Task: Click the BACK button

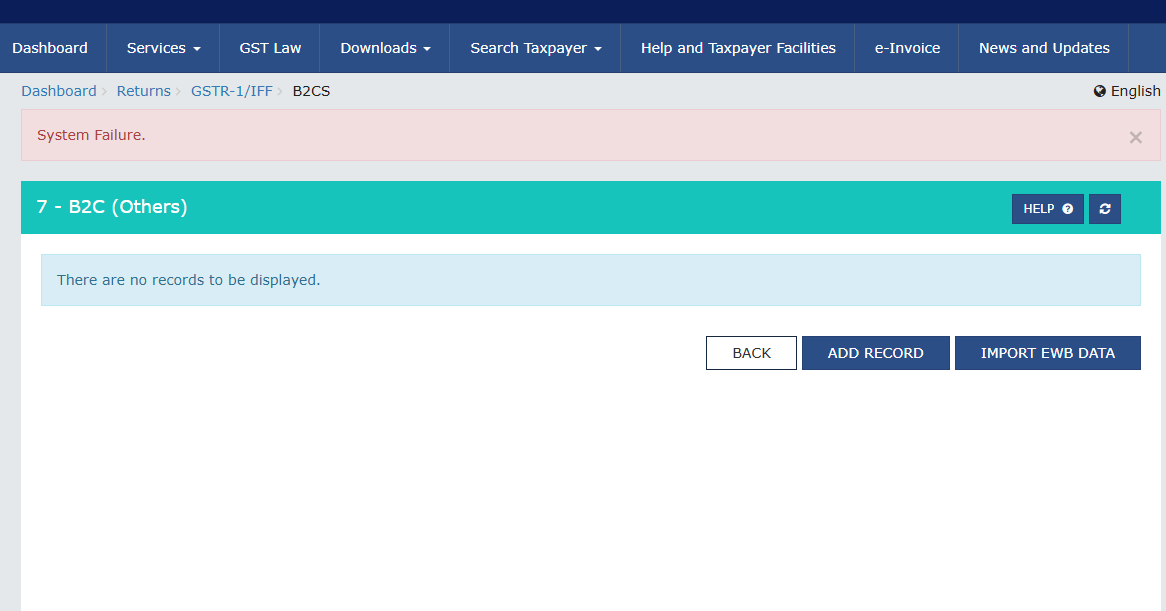Action: [751, 353]
